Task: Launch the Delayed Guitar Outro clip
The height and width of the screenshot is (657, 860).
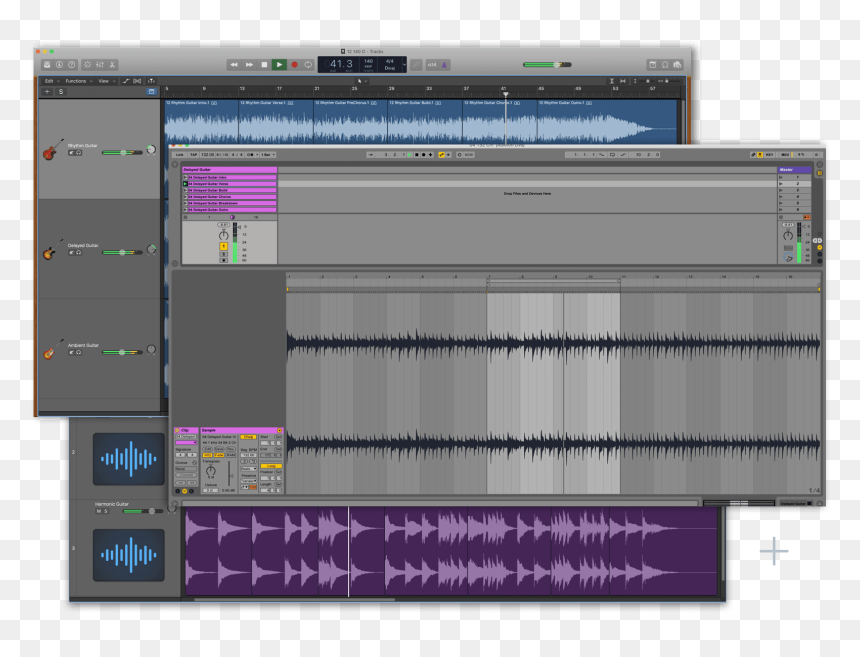Action: pos(185,209)
